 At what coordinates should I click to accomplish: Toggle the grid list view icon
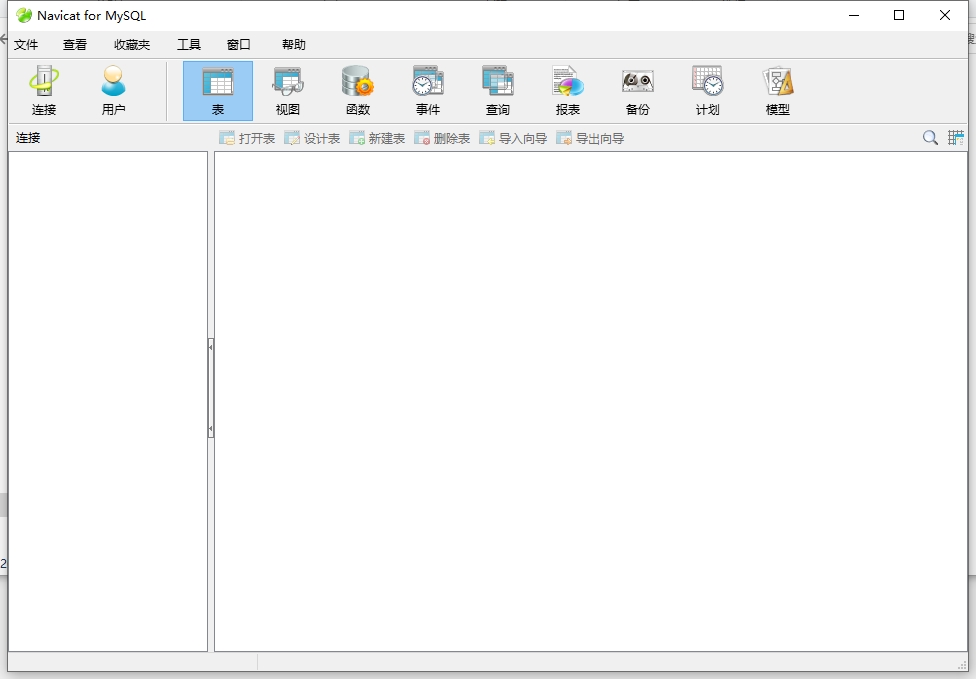pyautogui.click(x=956, y=138)
